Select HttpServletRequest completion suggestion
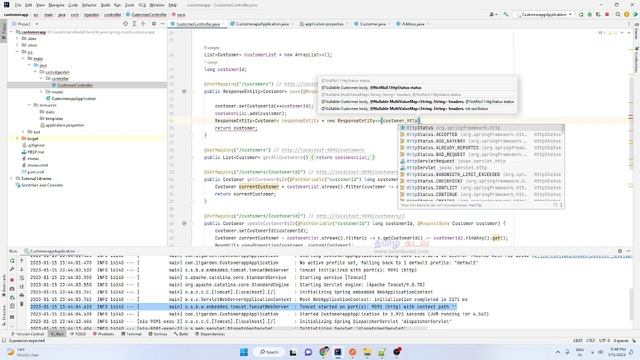This screenshot has height=360, width=640. pos(481,161)
